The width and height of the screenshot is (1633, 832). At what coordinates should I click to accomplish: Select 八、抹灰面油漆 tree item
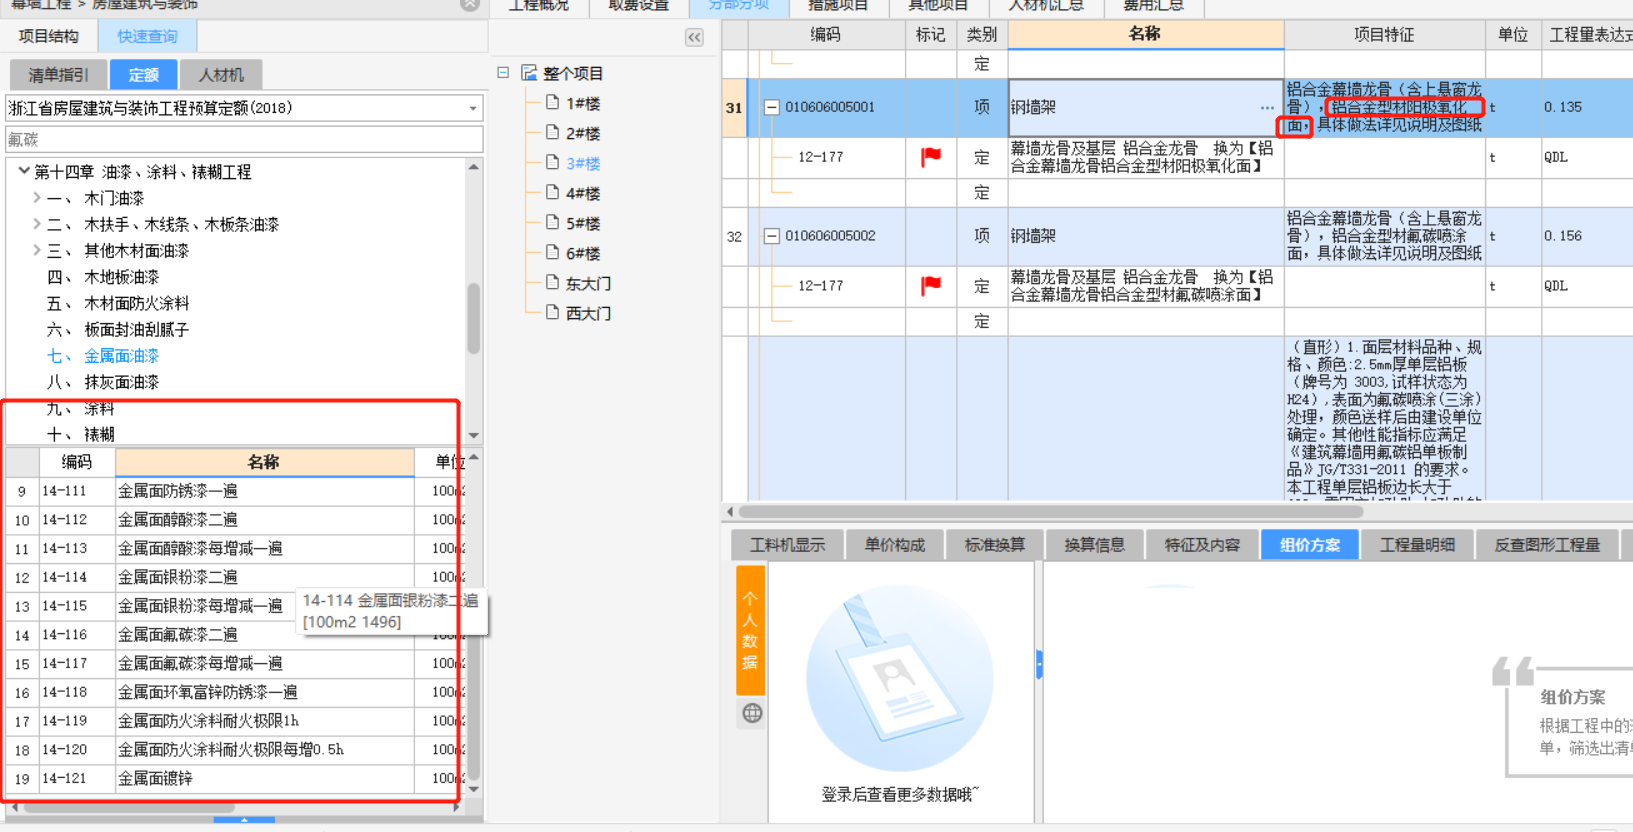tap(102, 382)
